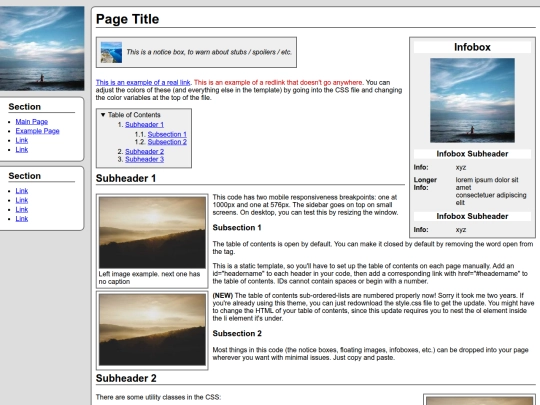The width and height of the screenshot is (540, 405).
Task: Jump to Subsection 1 in contents
Action: point(167,134)
